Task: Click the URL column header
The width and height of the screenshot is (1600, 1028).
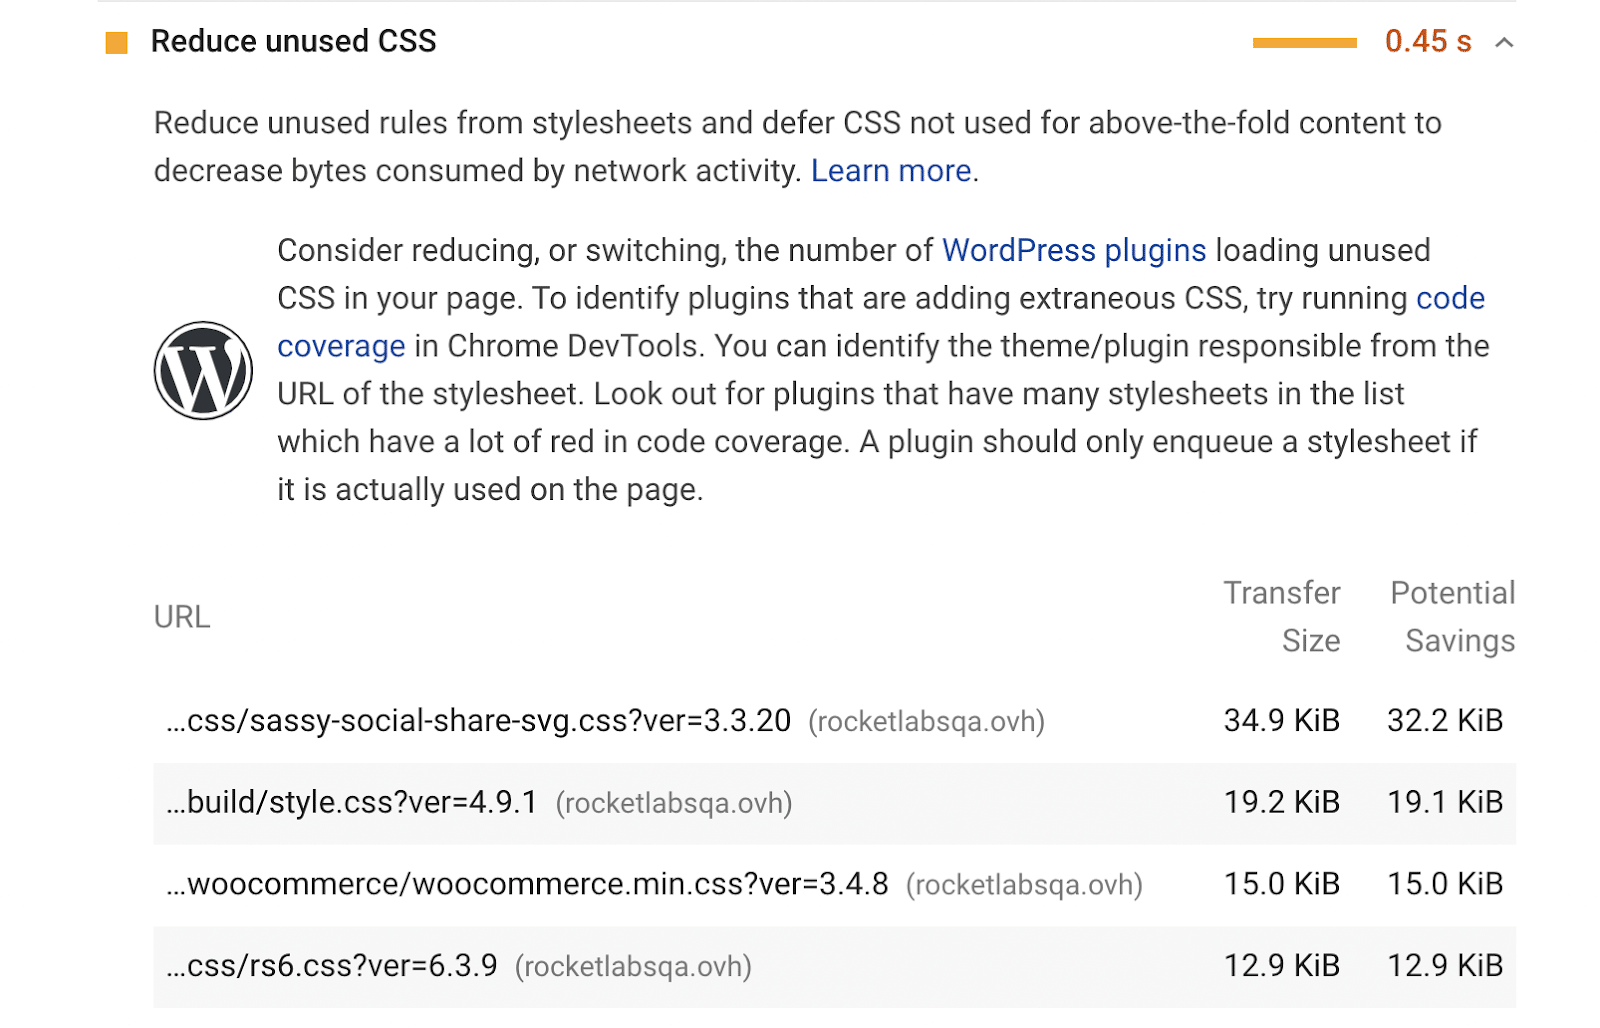Action: coord(182,617)
